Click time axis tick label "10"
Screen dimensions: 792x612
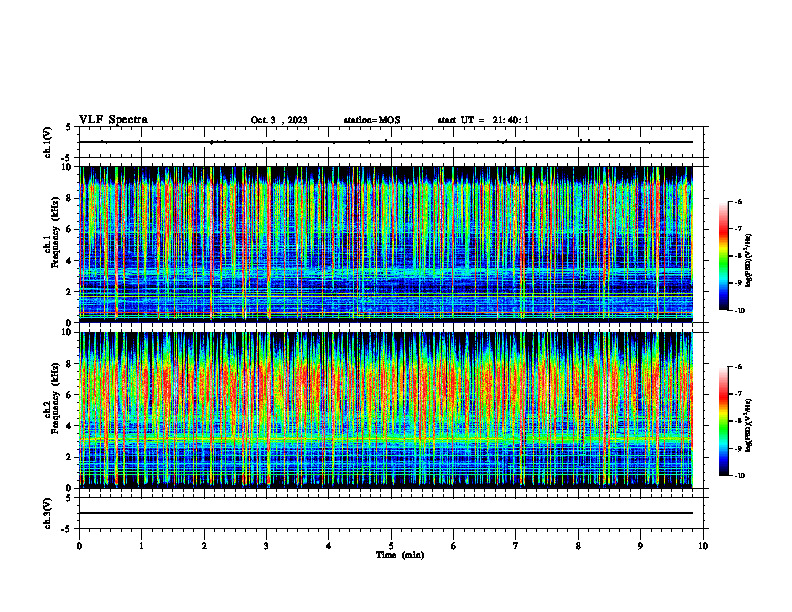click(703, 546)
